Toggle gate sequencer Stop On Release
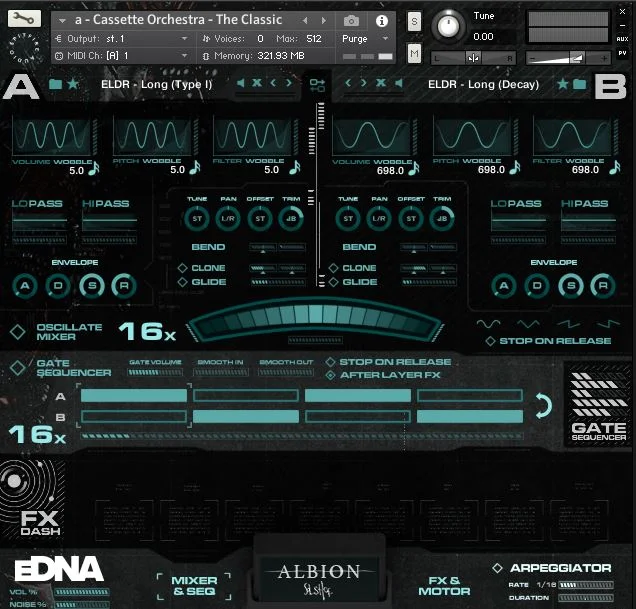 (331, 362)
